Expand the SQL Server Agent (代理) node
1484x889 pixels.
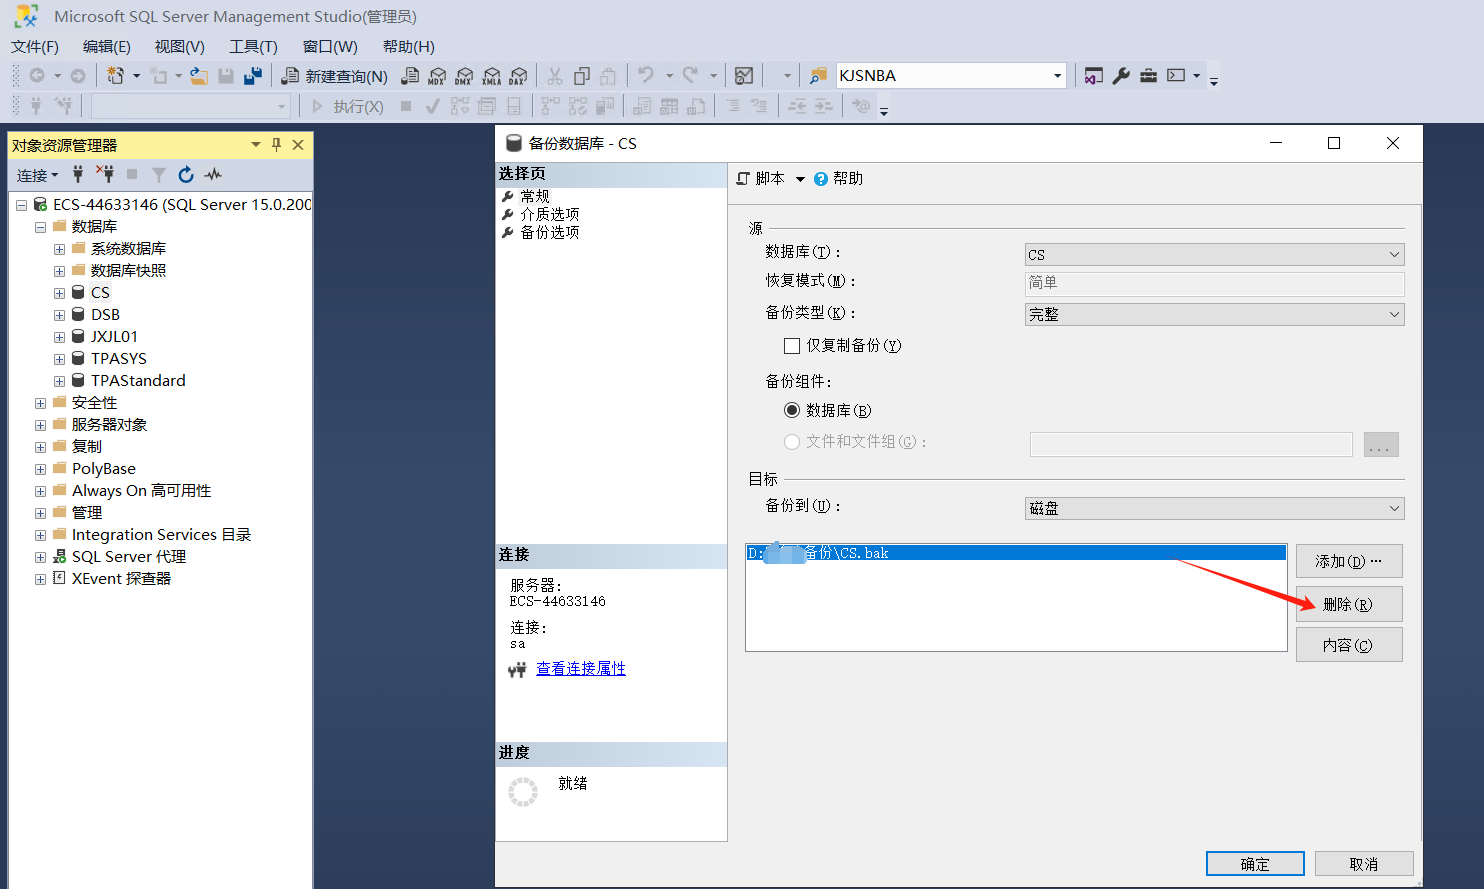point(40,557)
